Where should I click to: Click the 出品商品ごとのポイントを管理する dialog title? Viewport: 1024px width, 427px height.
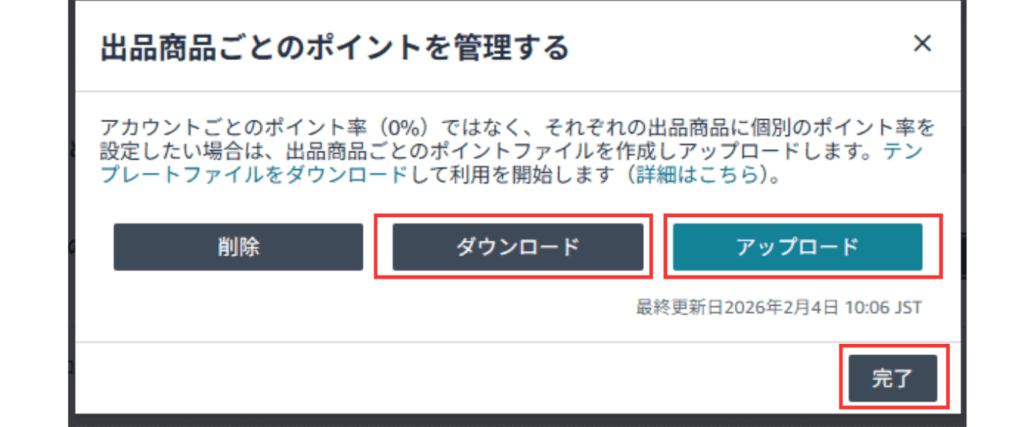click(334, 47)
